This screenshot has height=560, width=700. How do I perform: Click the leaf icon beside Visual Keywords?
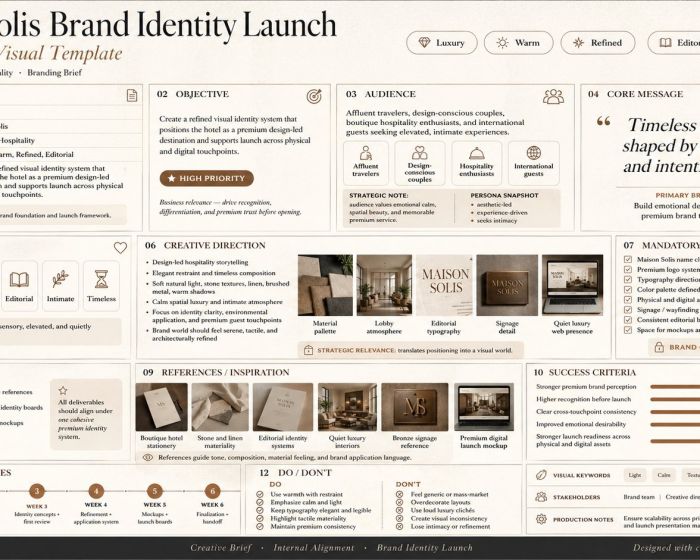coord(541,475)
